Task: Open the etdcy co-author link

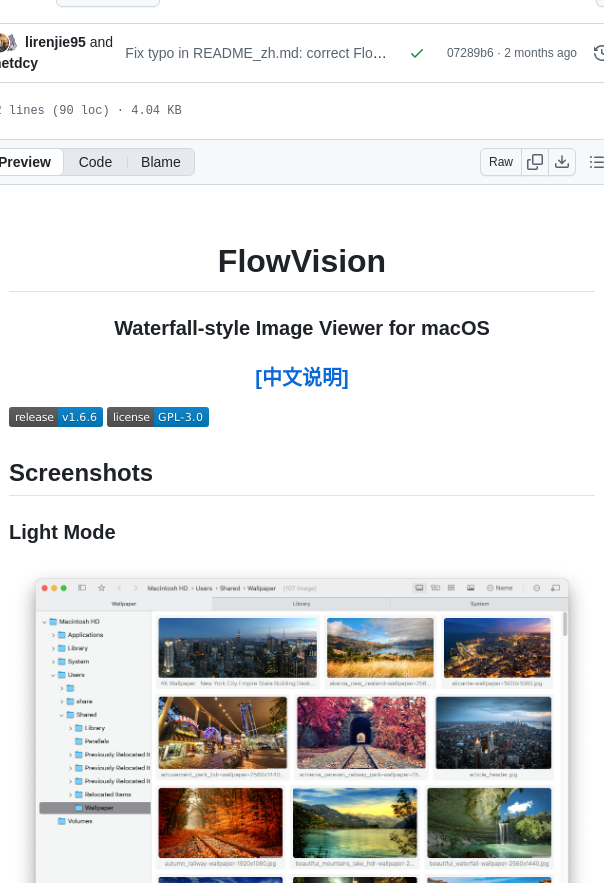Action: pos(19,63)
